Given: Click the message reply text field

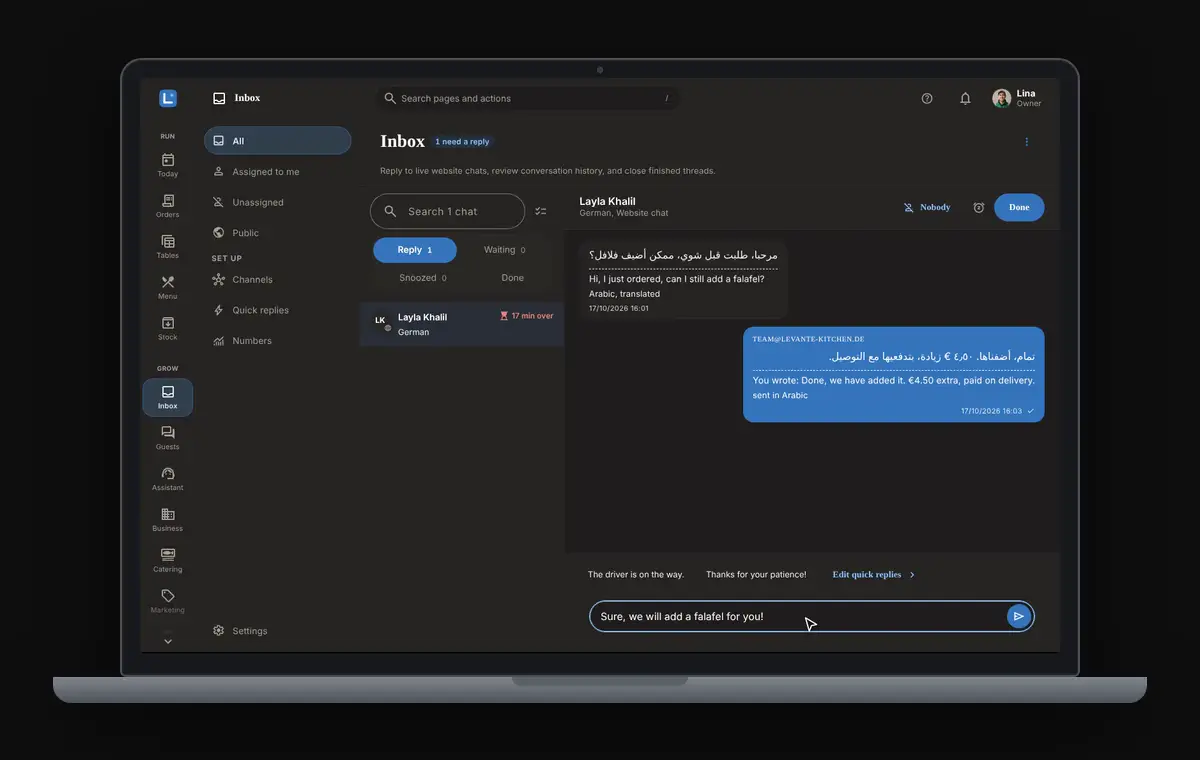Looking at the screenshot, I should (798, 616).
